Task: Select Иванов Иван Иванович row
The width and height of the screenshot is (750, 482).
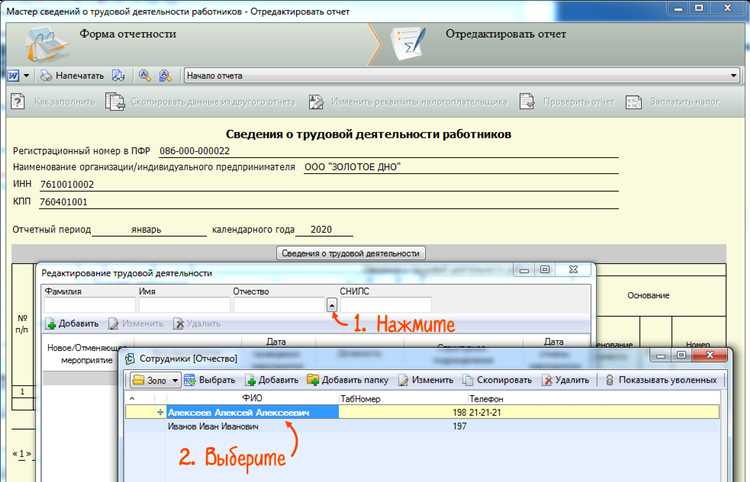Action: (x=422, y=426)
